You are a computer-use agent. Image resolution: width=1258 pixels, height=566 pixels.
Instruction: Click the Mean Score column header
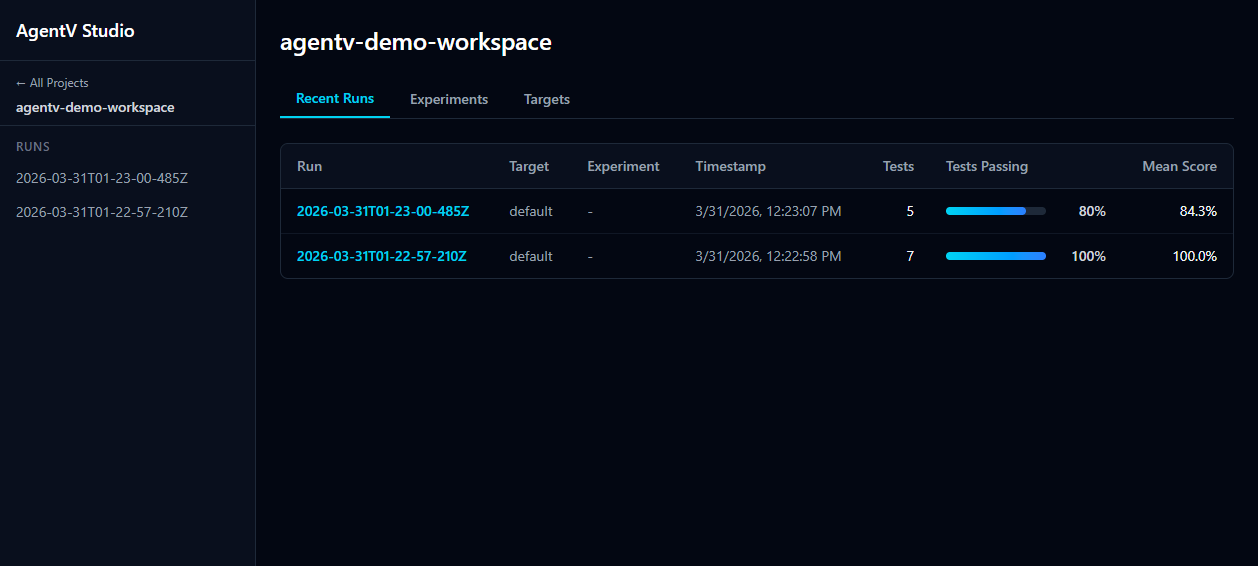click(1180, 166)
